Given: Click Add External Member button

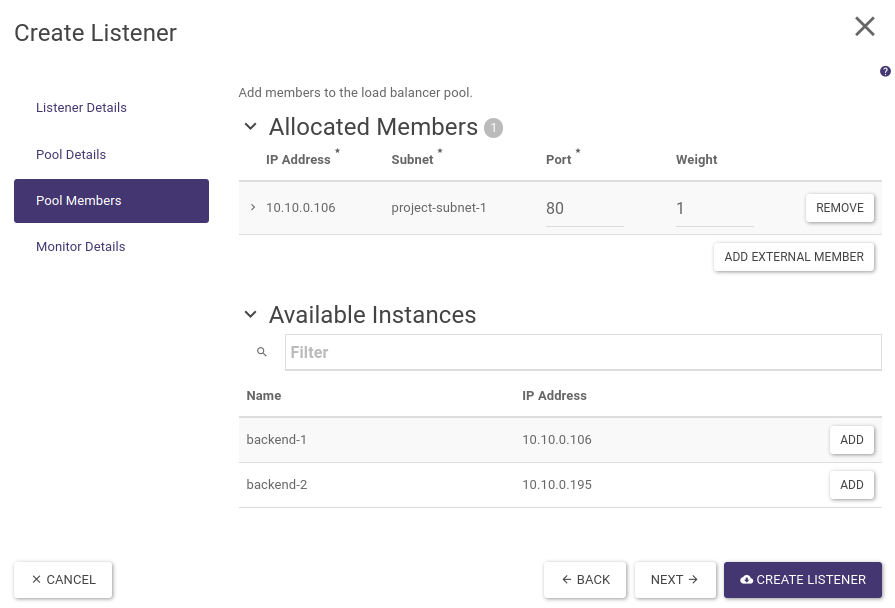Looking at the screenshot, I should (x=793, y=257).
